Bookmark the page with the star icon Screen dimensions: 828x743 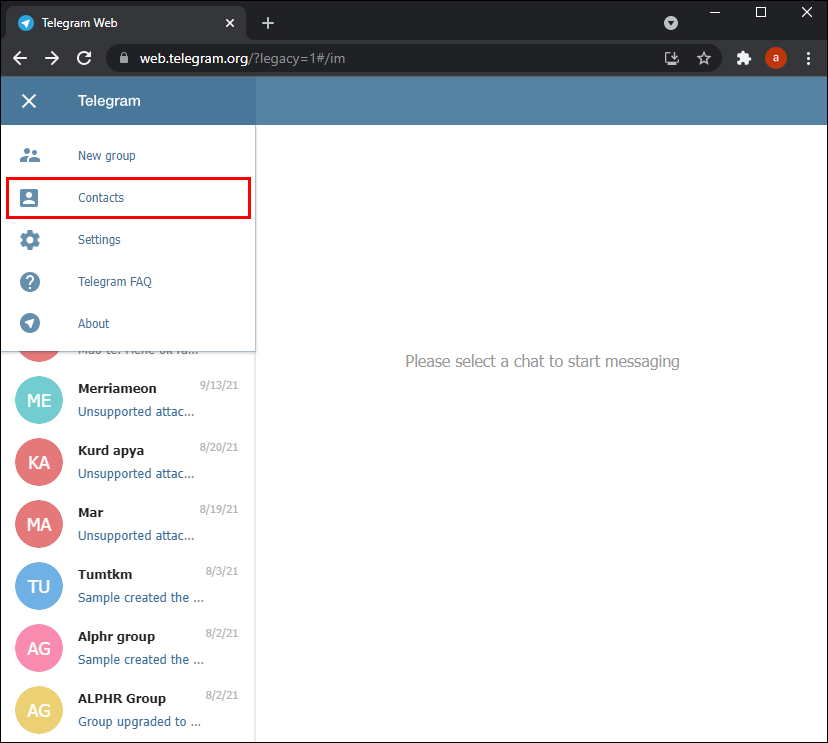click(x=705, y=58)
